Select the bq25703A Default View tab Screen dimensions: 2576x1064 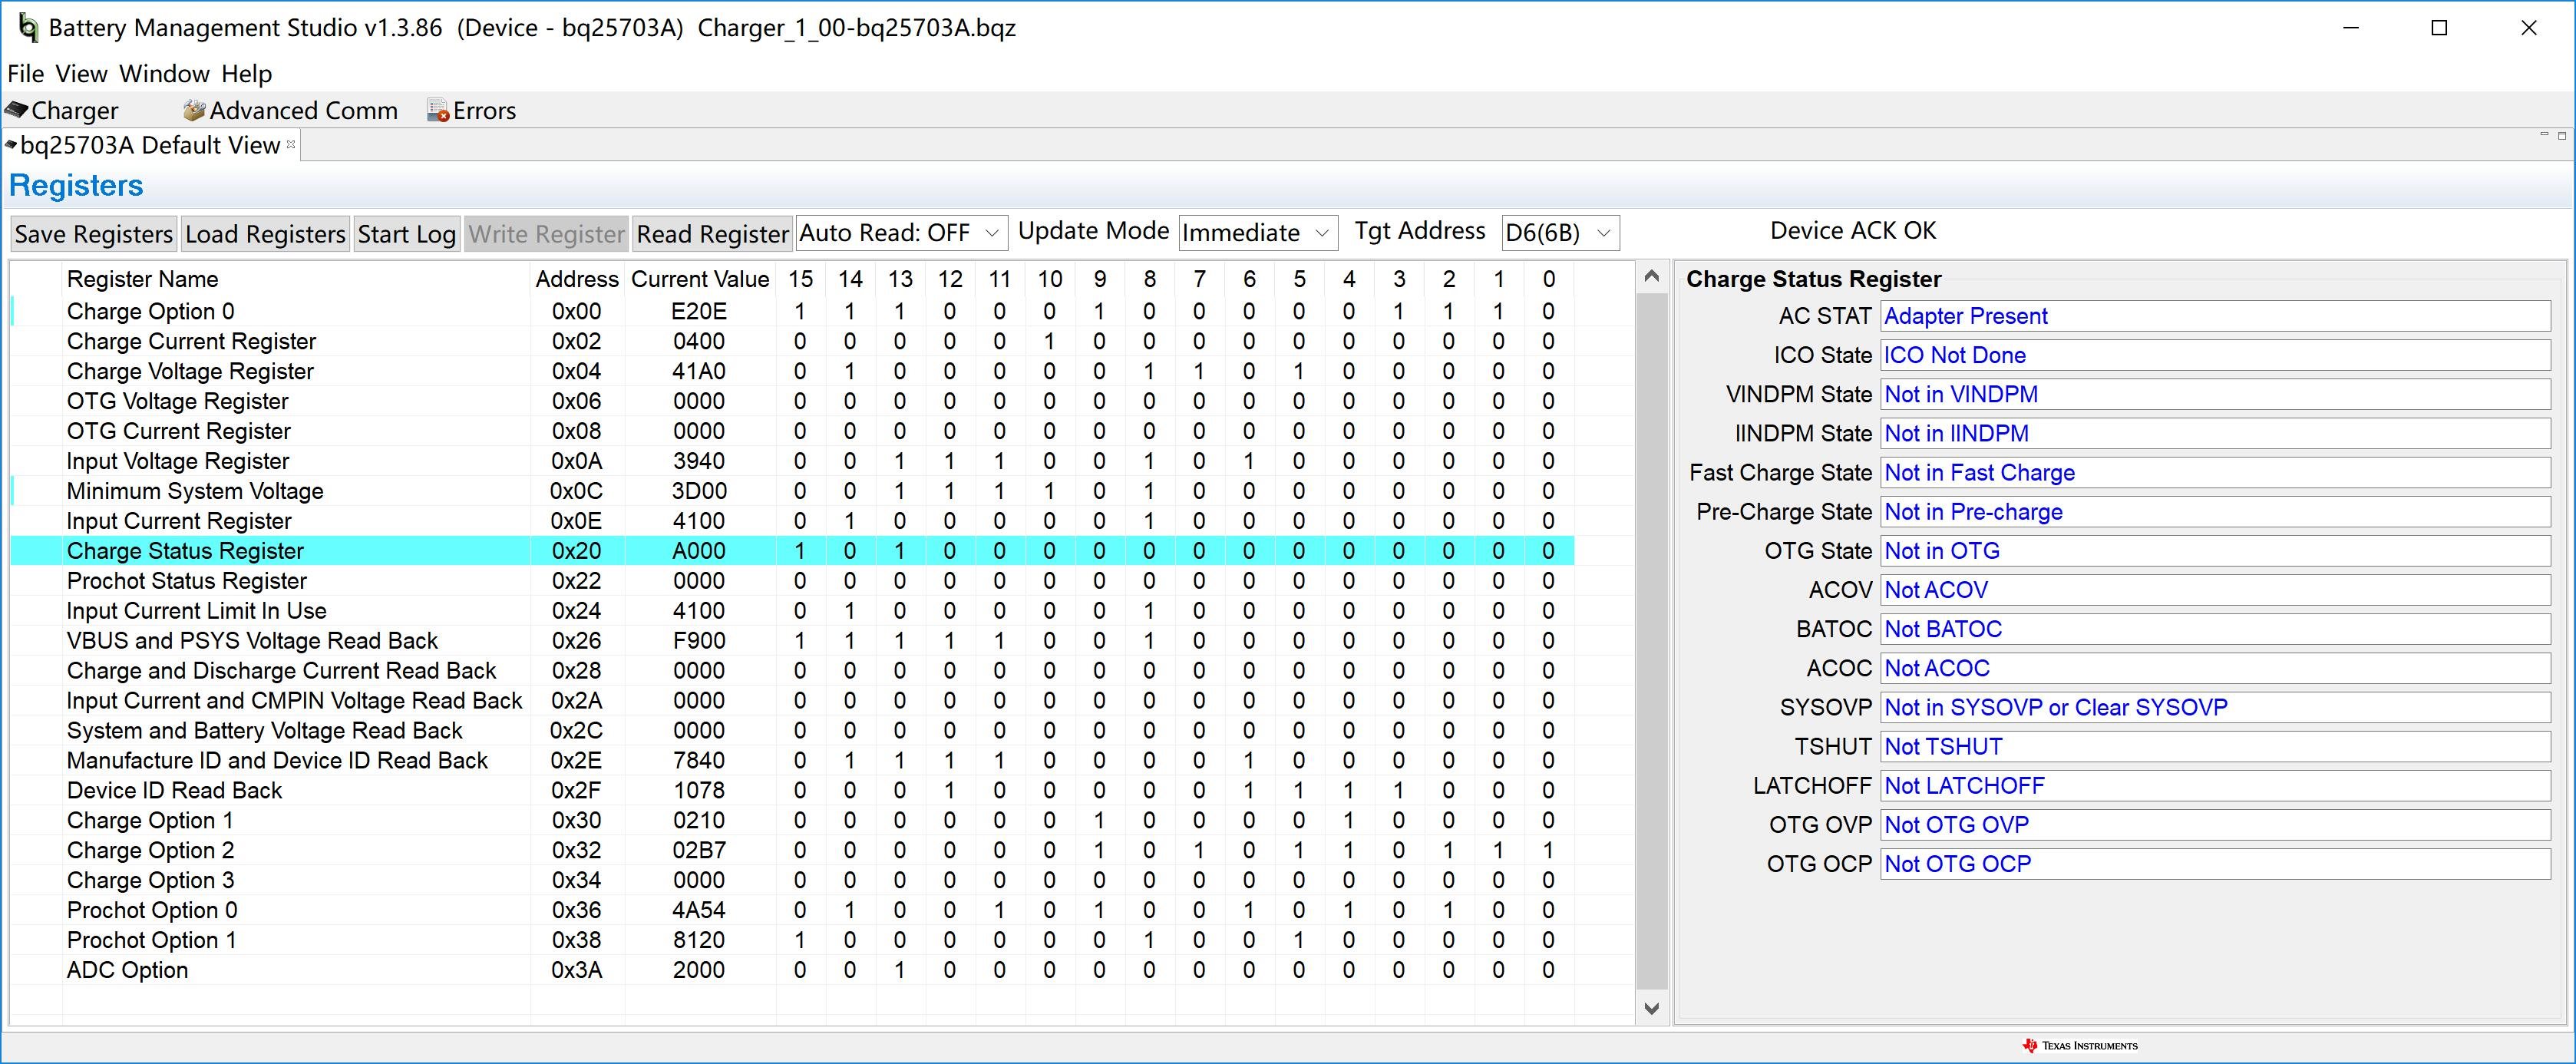pos(150,145)
